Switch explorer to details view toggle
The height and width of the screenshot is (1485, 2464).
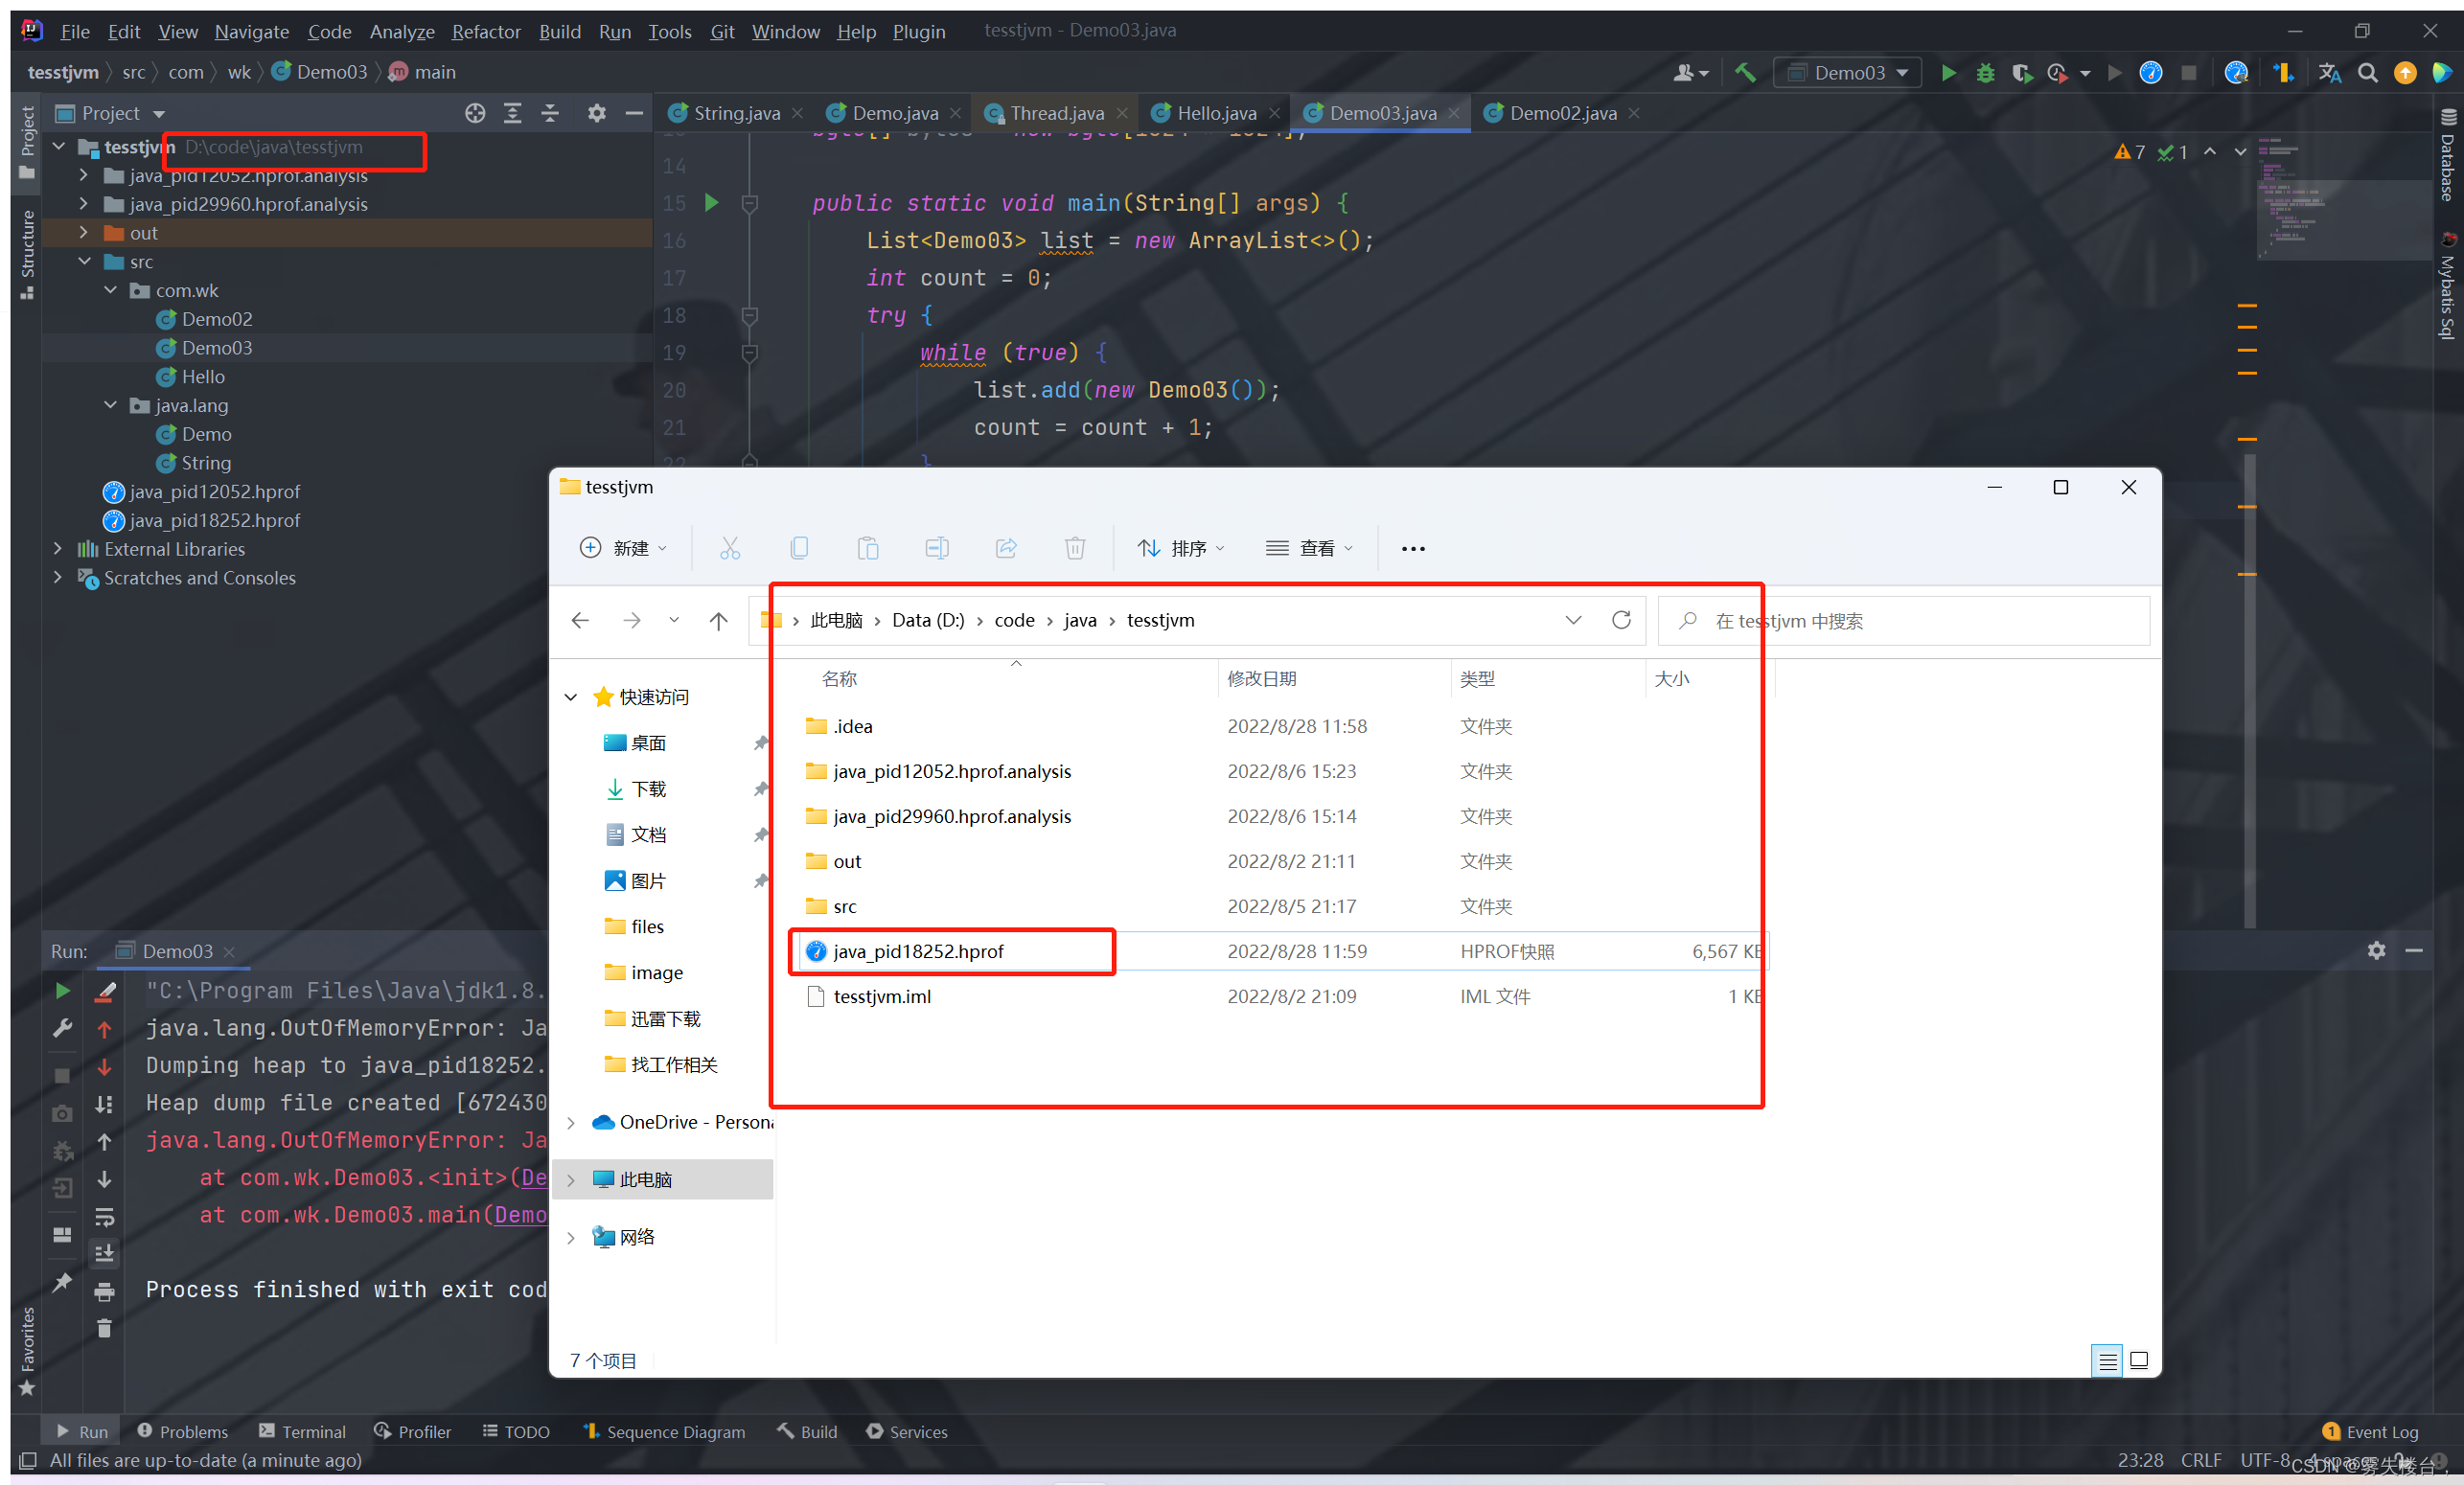point(2107,1360)
